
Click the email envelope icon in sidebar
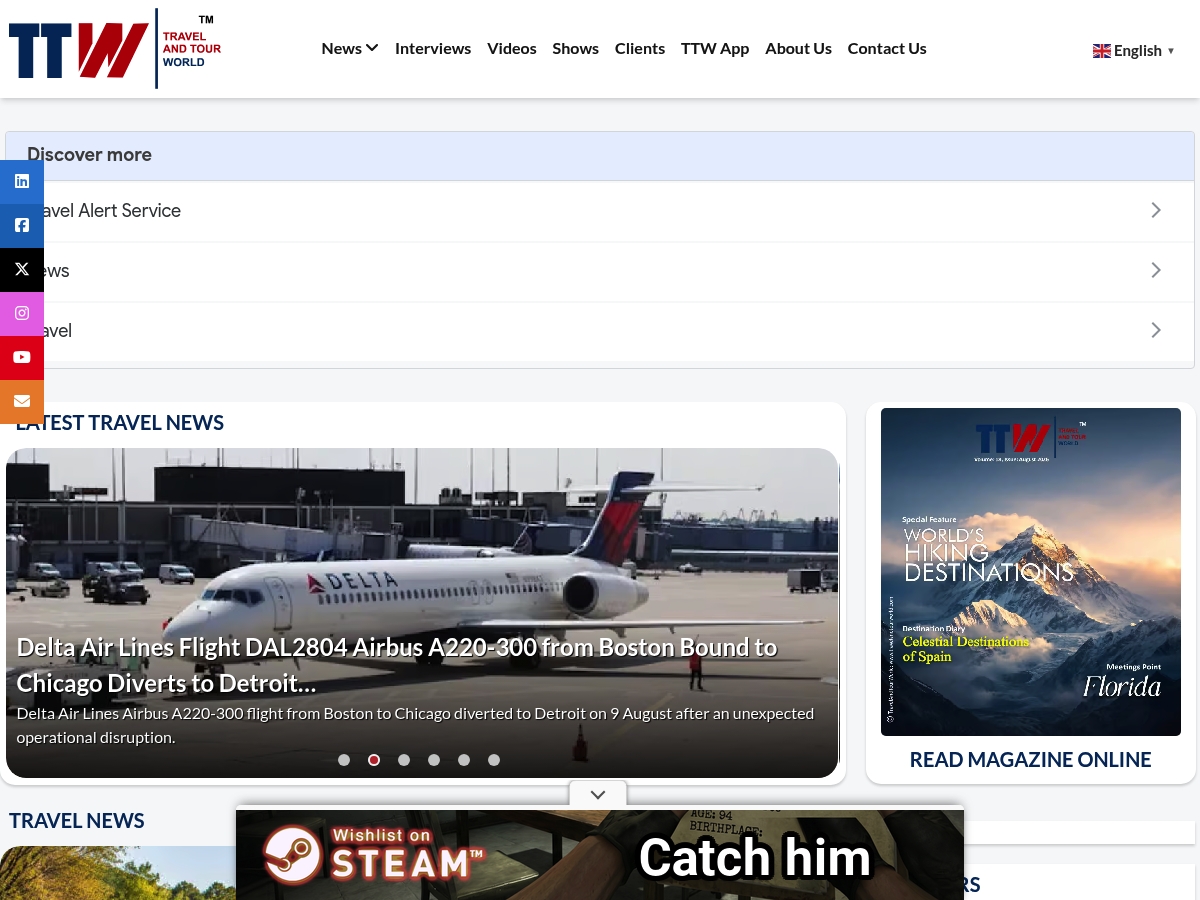click(22, 402)
